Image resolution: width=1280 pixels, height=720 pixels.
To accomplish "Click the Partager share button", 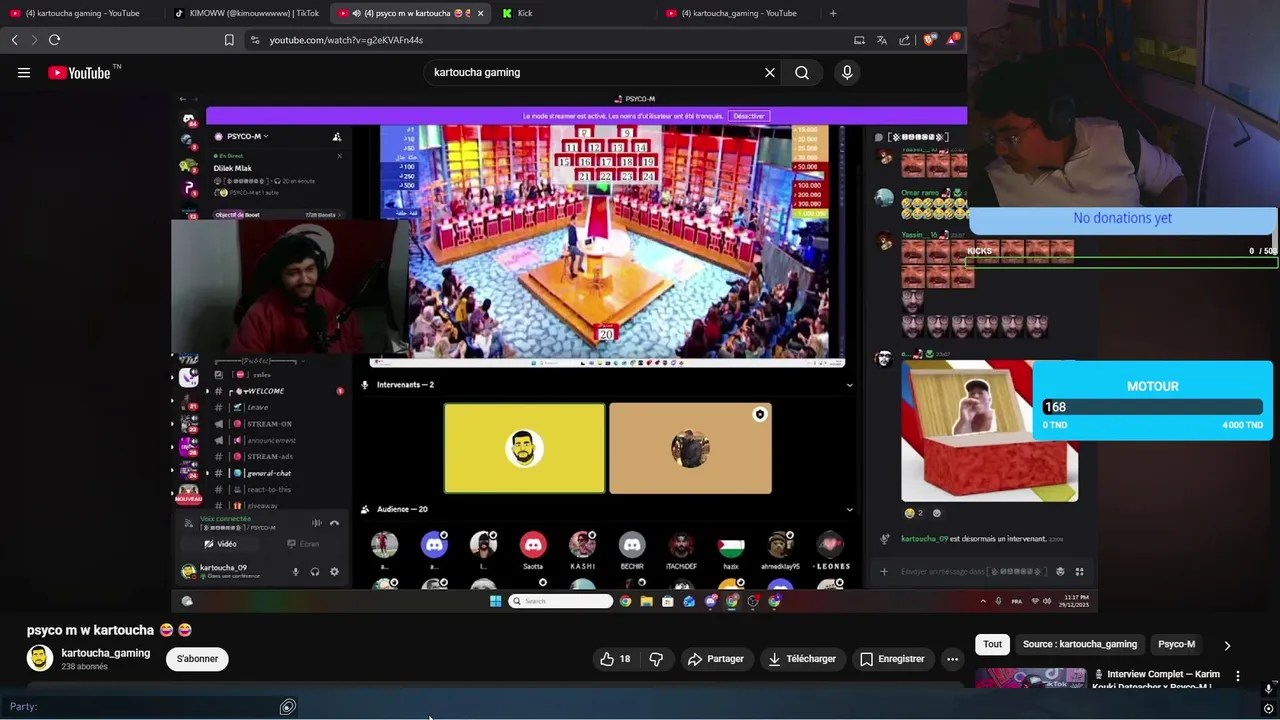I will (x=716, y=659).
